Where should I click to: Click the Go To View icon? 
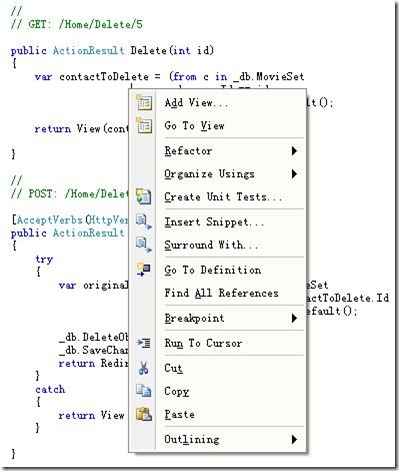pyautogui.click(x=144, y=126)
